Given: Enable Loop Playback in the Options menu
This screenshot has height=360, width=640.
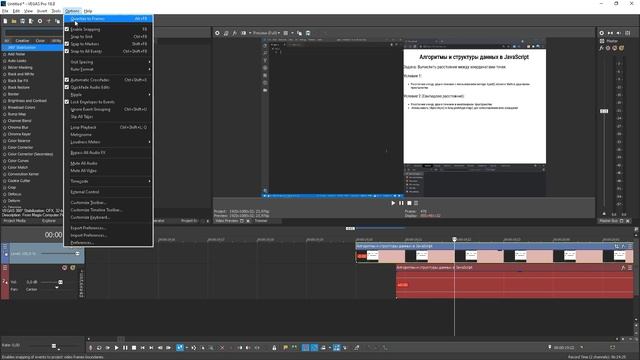Looking at the screenshot, I should tap(108, 127).
